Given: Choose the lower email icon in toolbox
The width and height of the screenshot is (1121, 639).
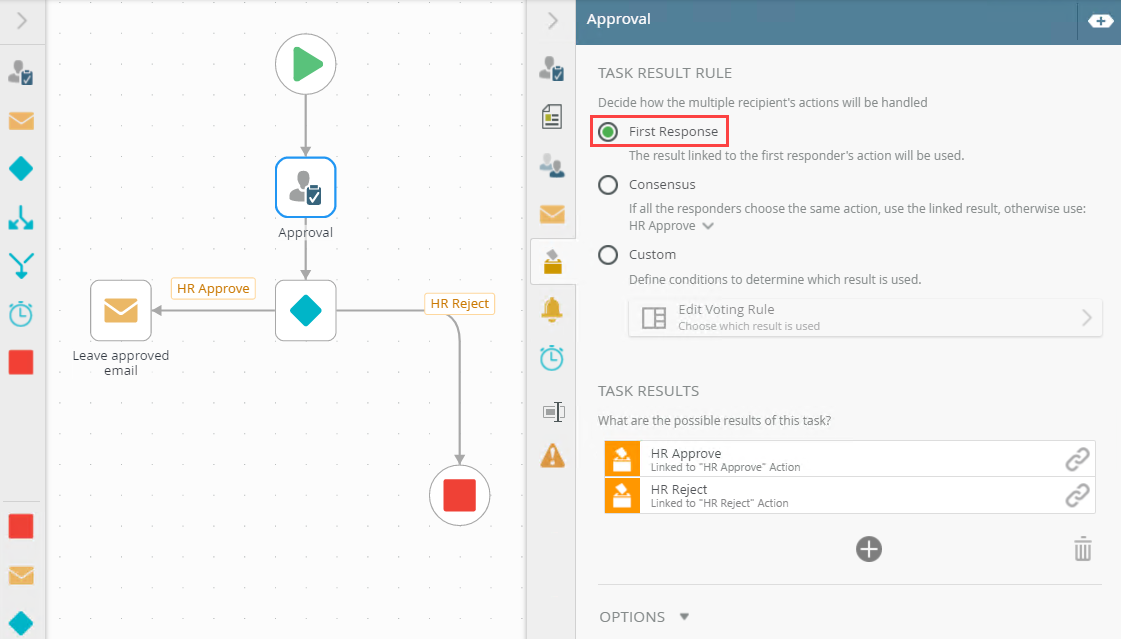Looking at the screenshot, I should click(x=21, y=575).
